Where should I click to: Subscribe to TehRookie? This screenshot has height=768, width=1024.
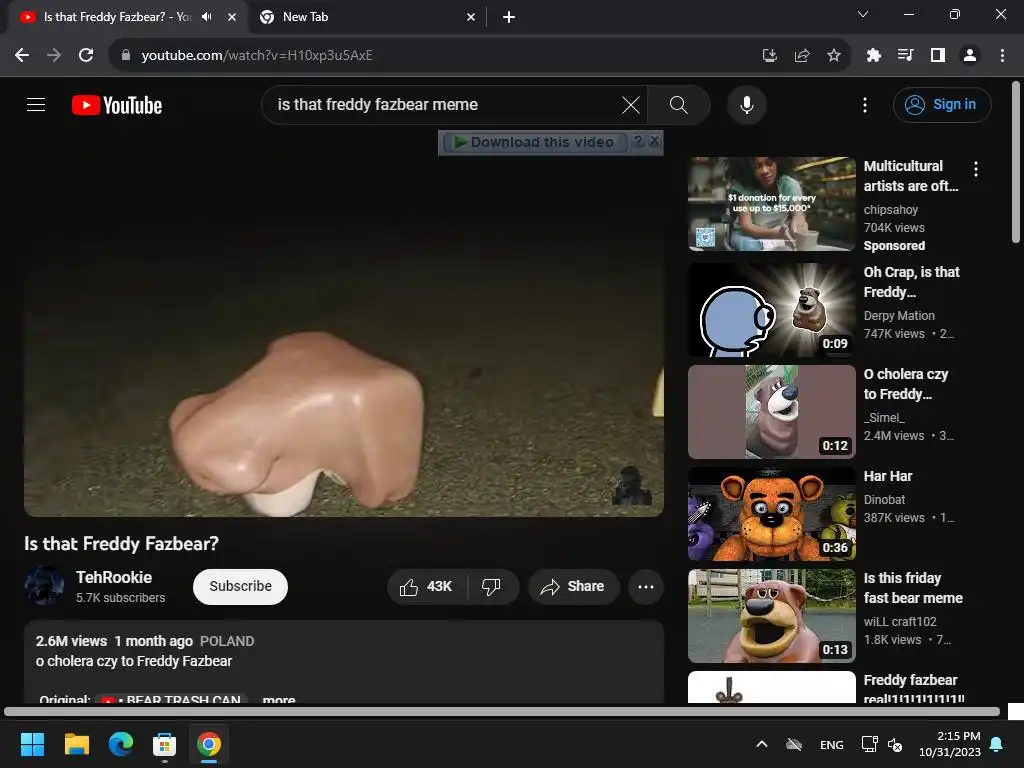240,586
